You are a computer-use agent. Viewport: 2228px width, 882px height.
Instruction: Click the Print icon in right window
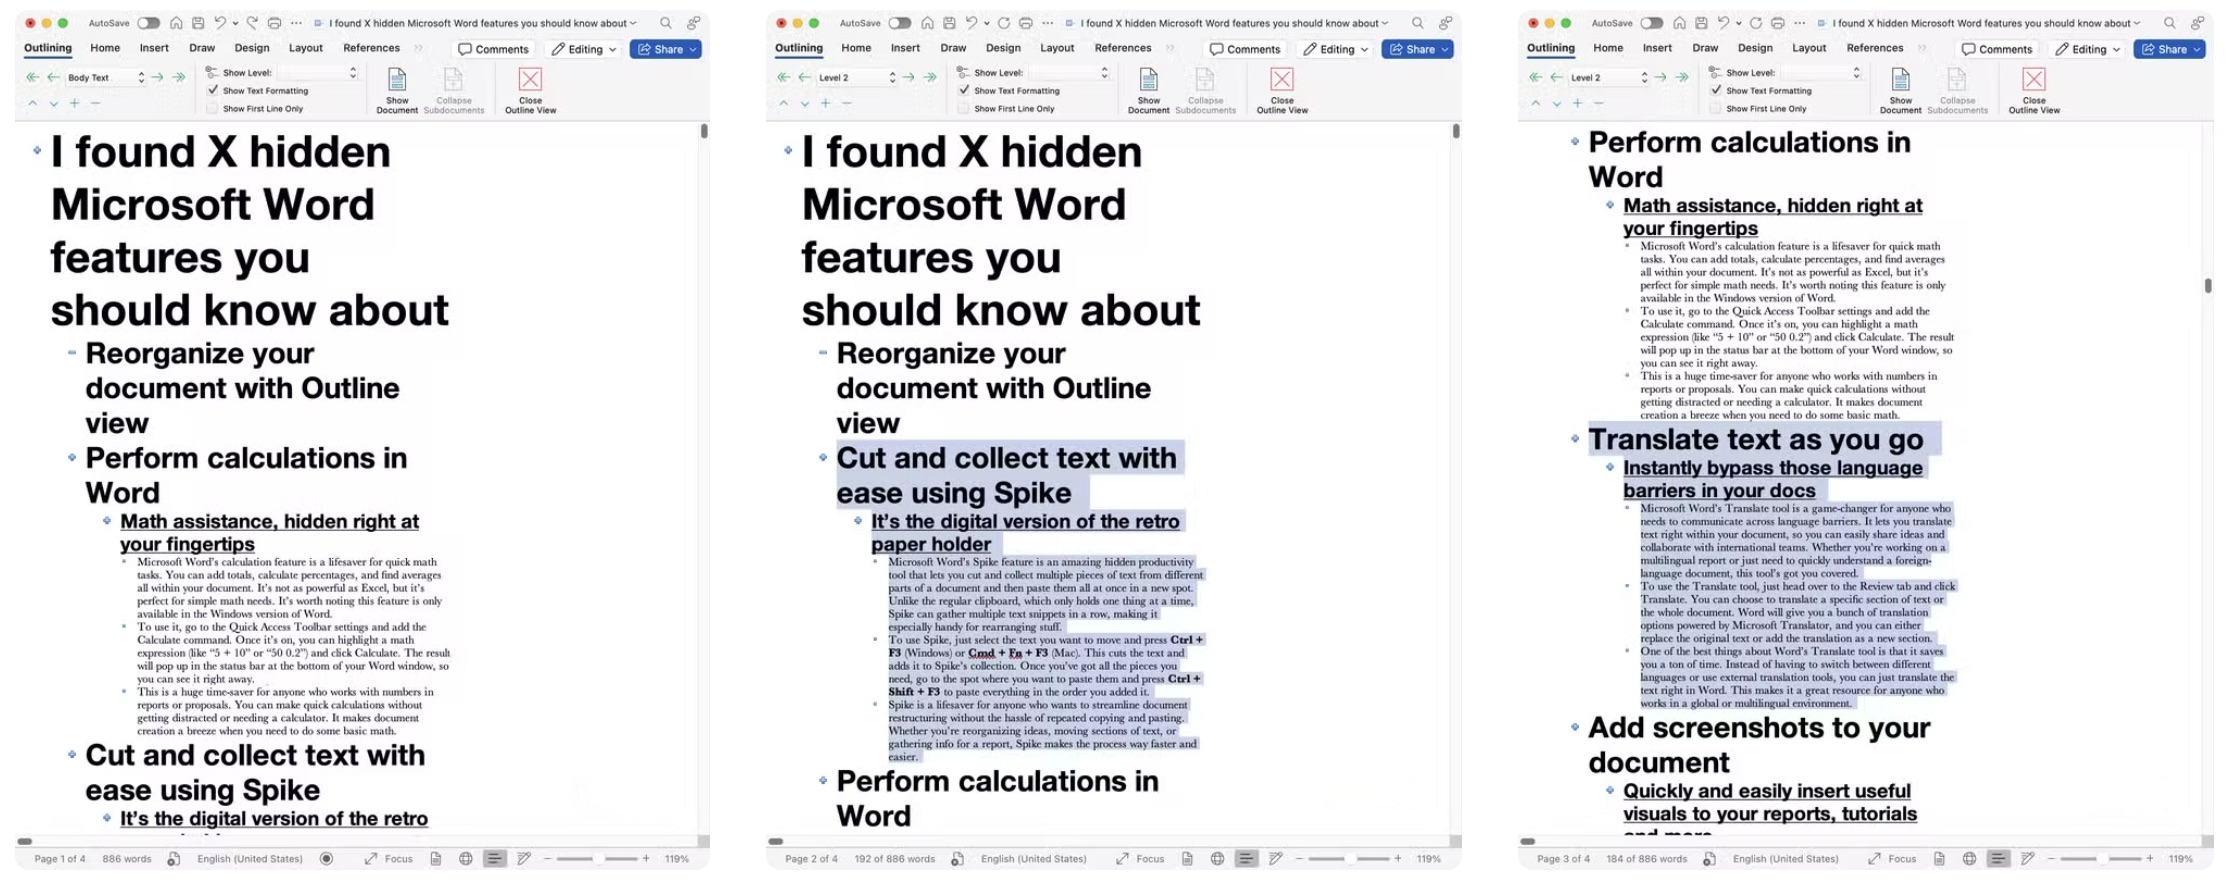pos(1777,23)
